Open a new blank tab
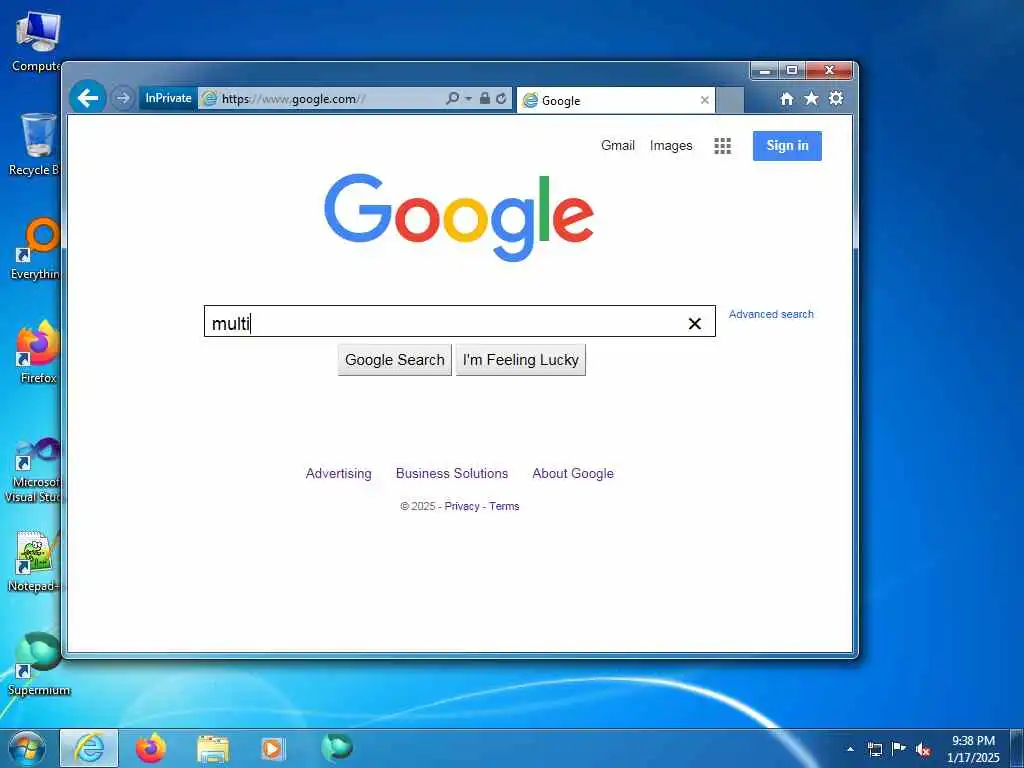This screenshot has height=768, width=1024. pos(730,100)
